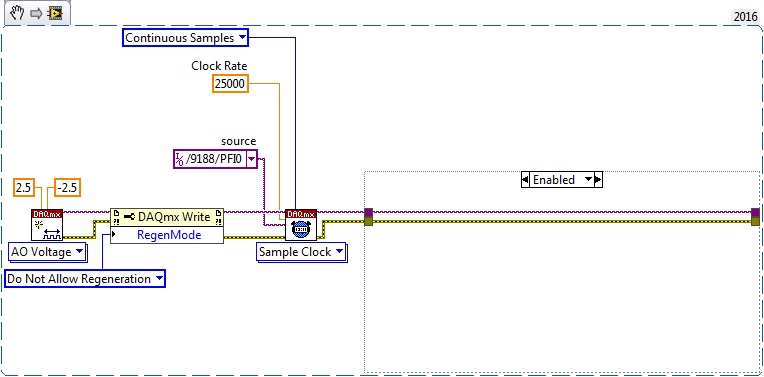The image size is (764, 377).
Task: Go to previous case with left arrow
Action: [525, 180]
